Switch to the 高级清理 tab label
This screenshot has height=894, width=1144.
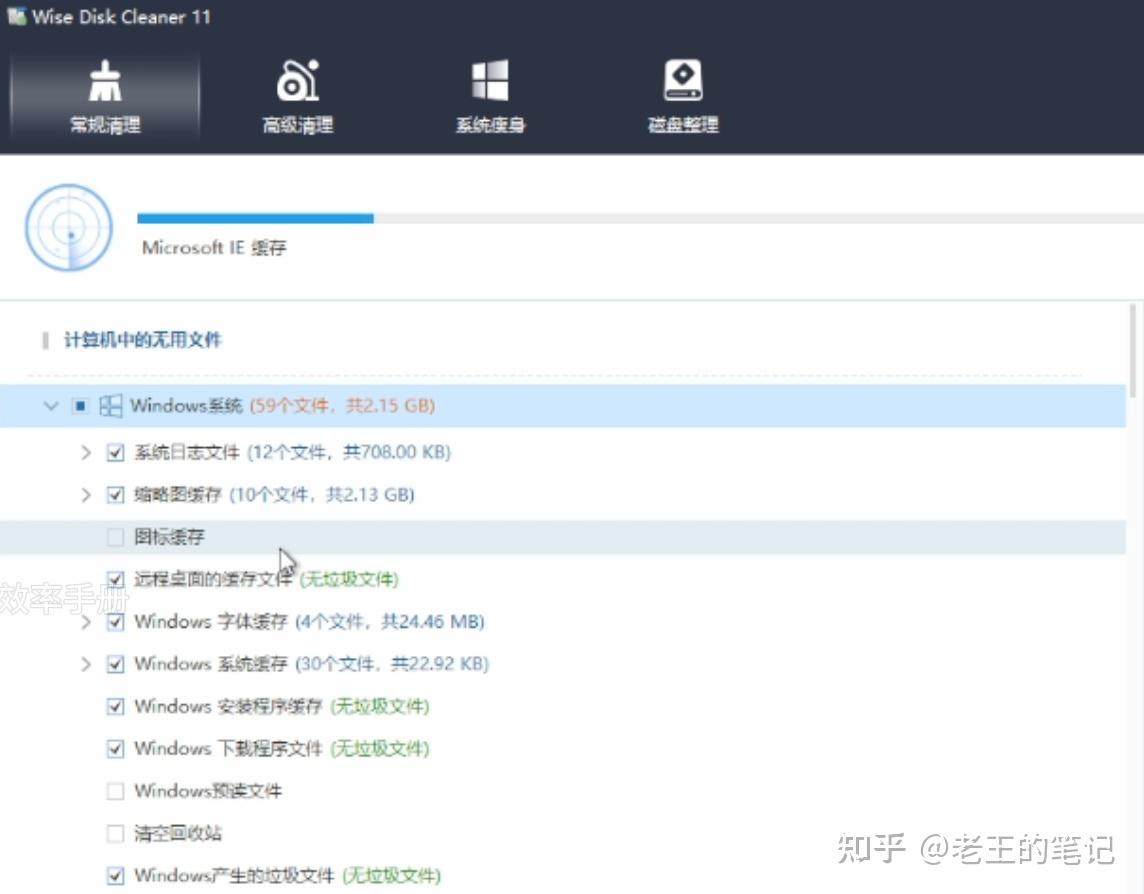click(298, 125)
